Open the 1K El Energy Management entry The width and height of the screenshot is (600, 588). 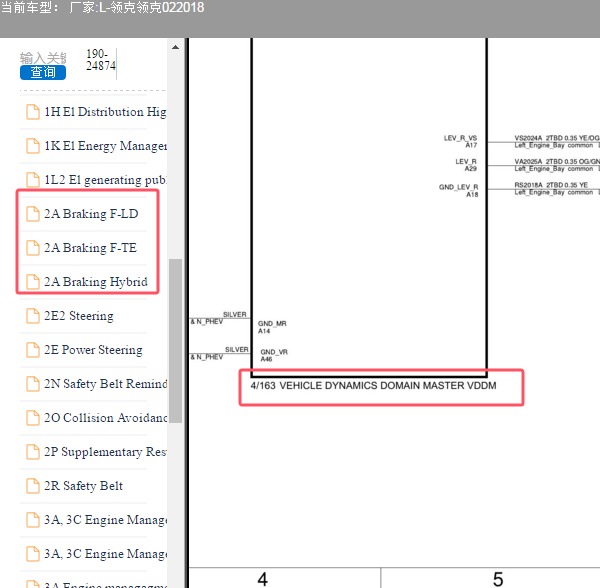(x=105, y=146)
